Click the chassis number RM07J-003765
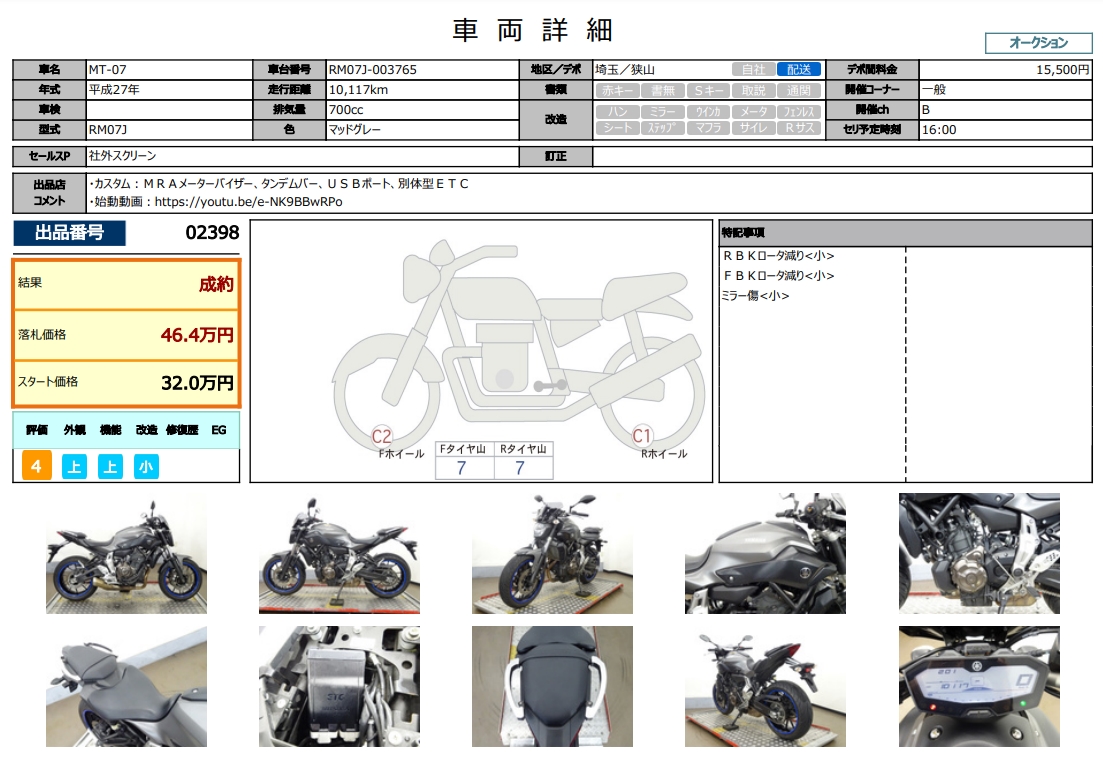The width and height of the screenshot is (1103, 784). [422, 70]
